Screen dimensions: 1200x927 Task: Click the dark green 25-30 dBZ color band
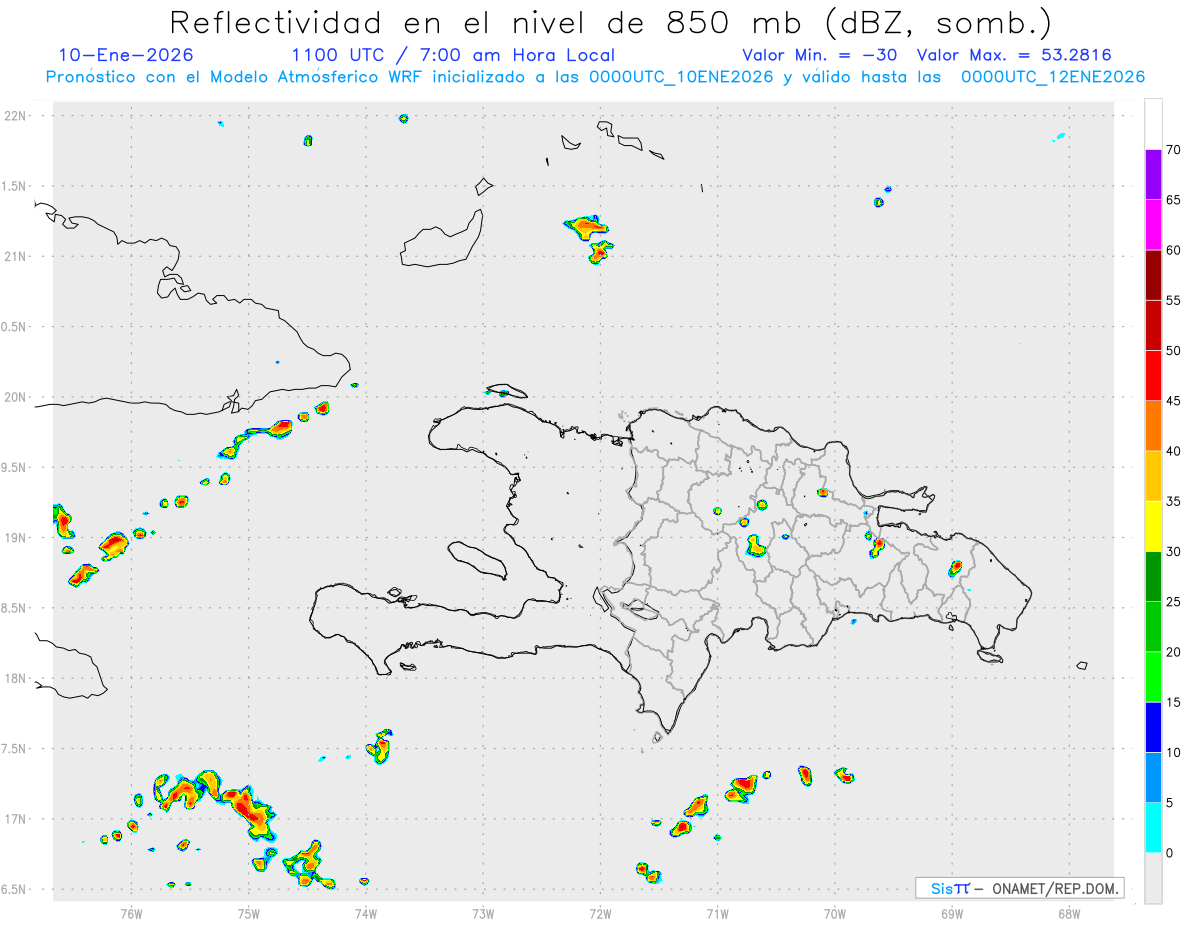[1153, 577]
